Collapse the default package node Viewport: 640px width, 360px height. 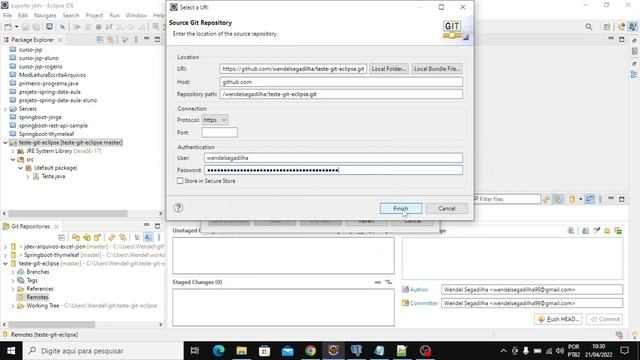point(20,168)
